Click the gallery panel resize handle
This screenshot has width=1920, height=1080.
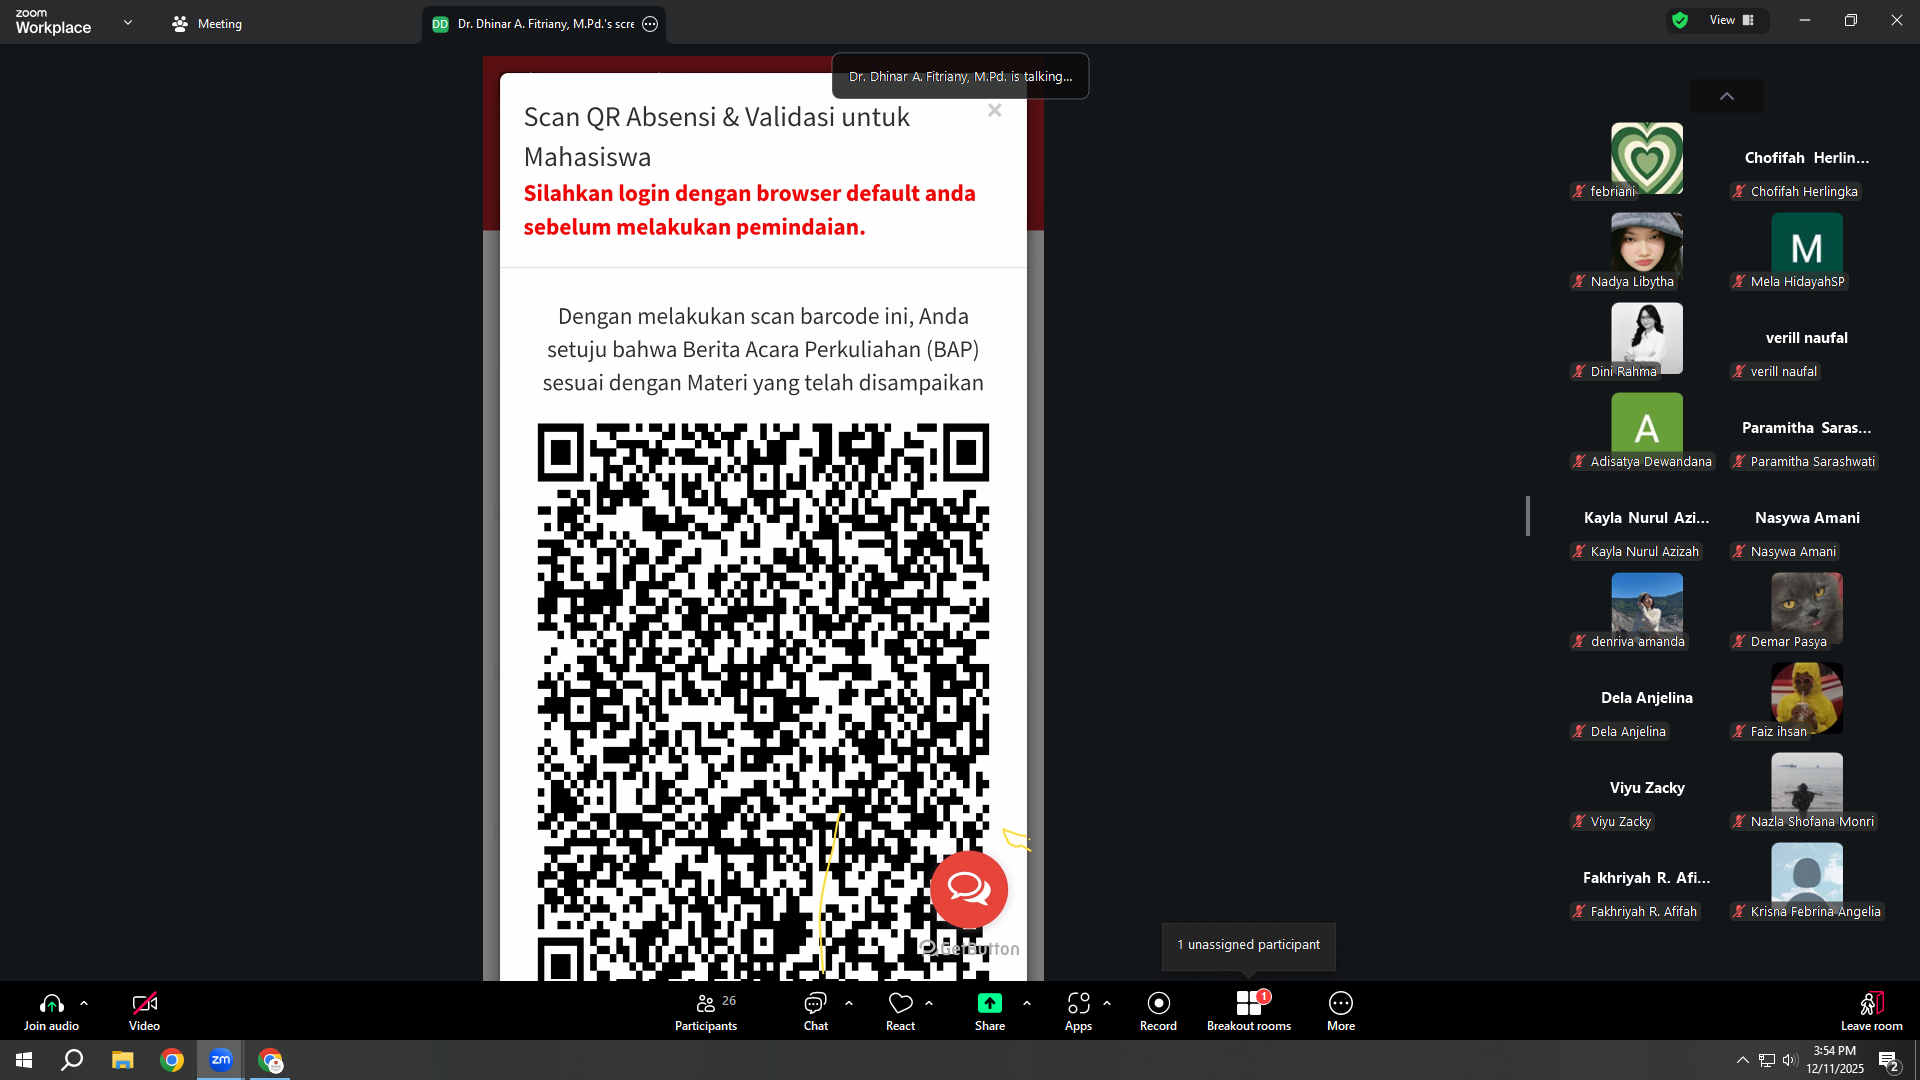point(1528,516)
